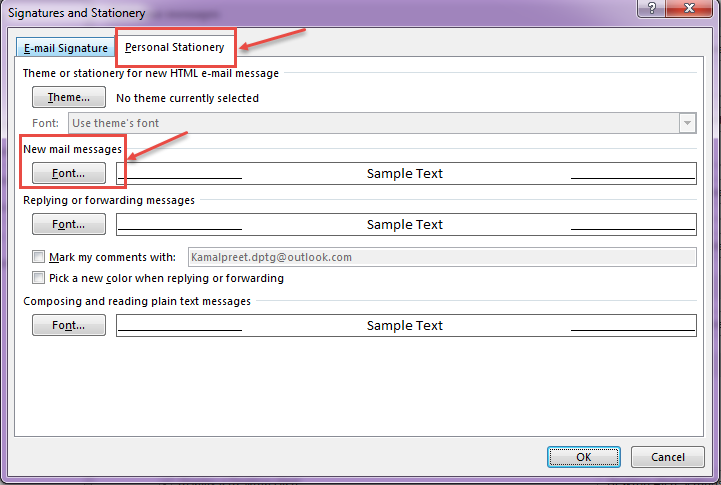The height and width of the screenshot is (485, 721).
Task: Expand the Use theme's font dropdown arrow
Action: click(687, 123)
